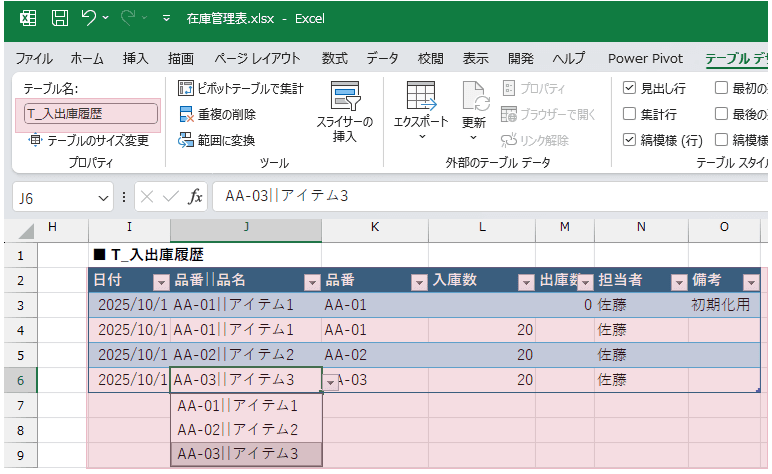Open Quick Access Toolbar customize menu
This screenshot has width=772, height=474.
166,19
